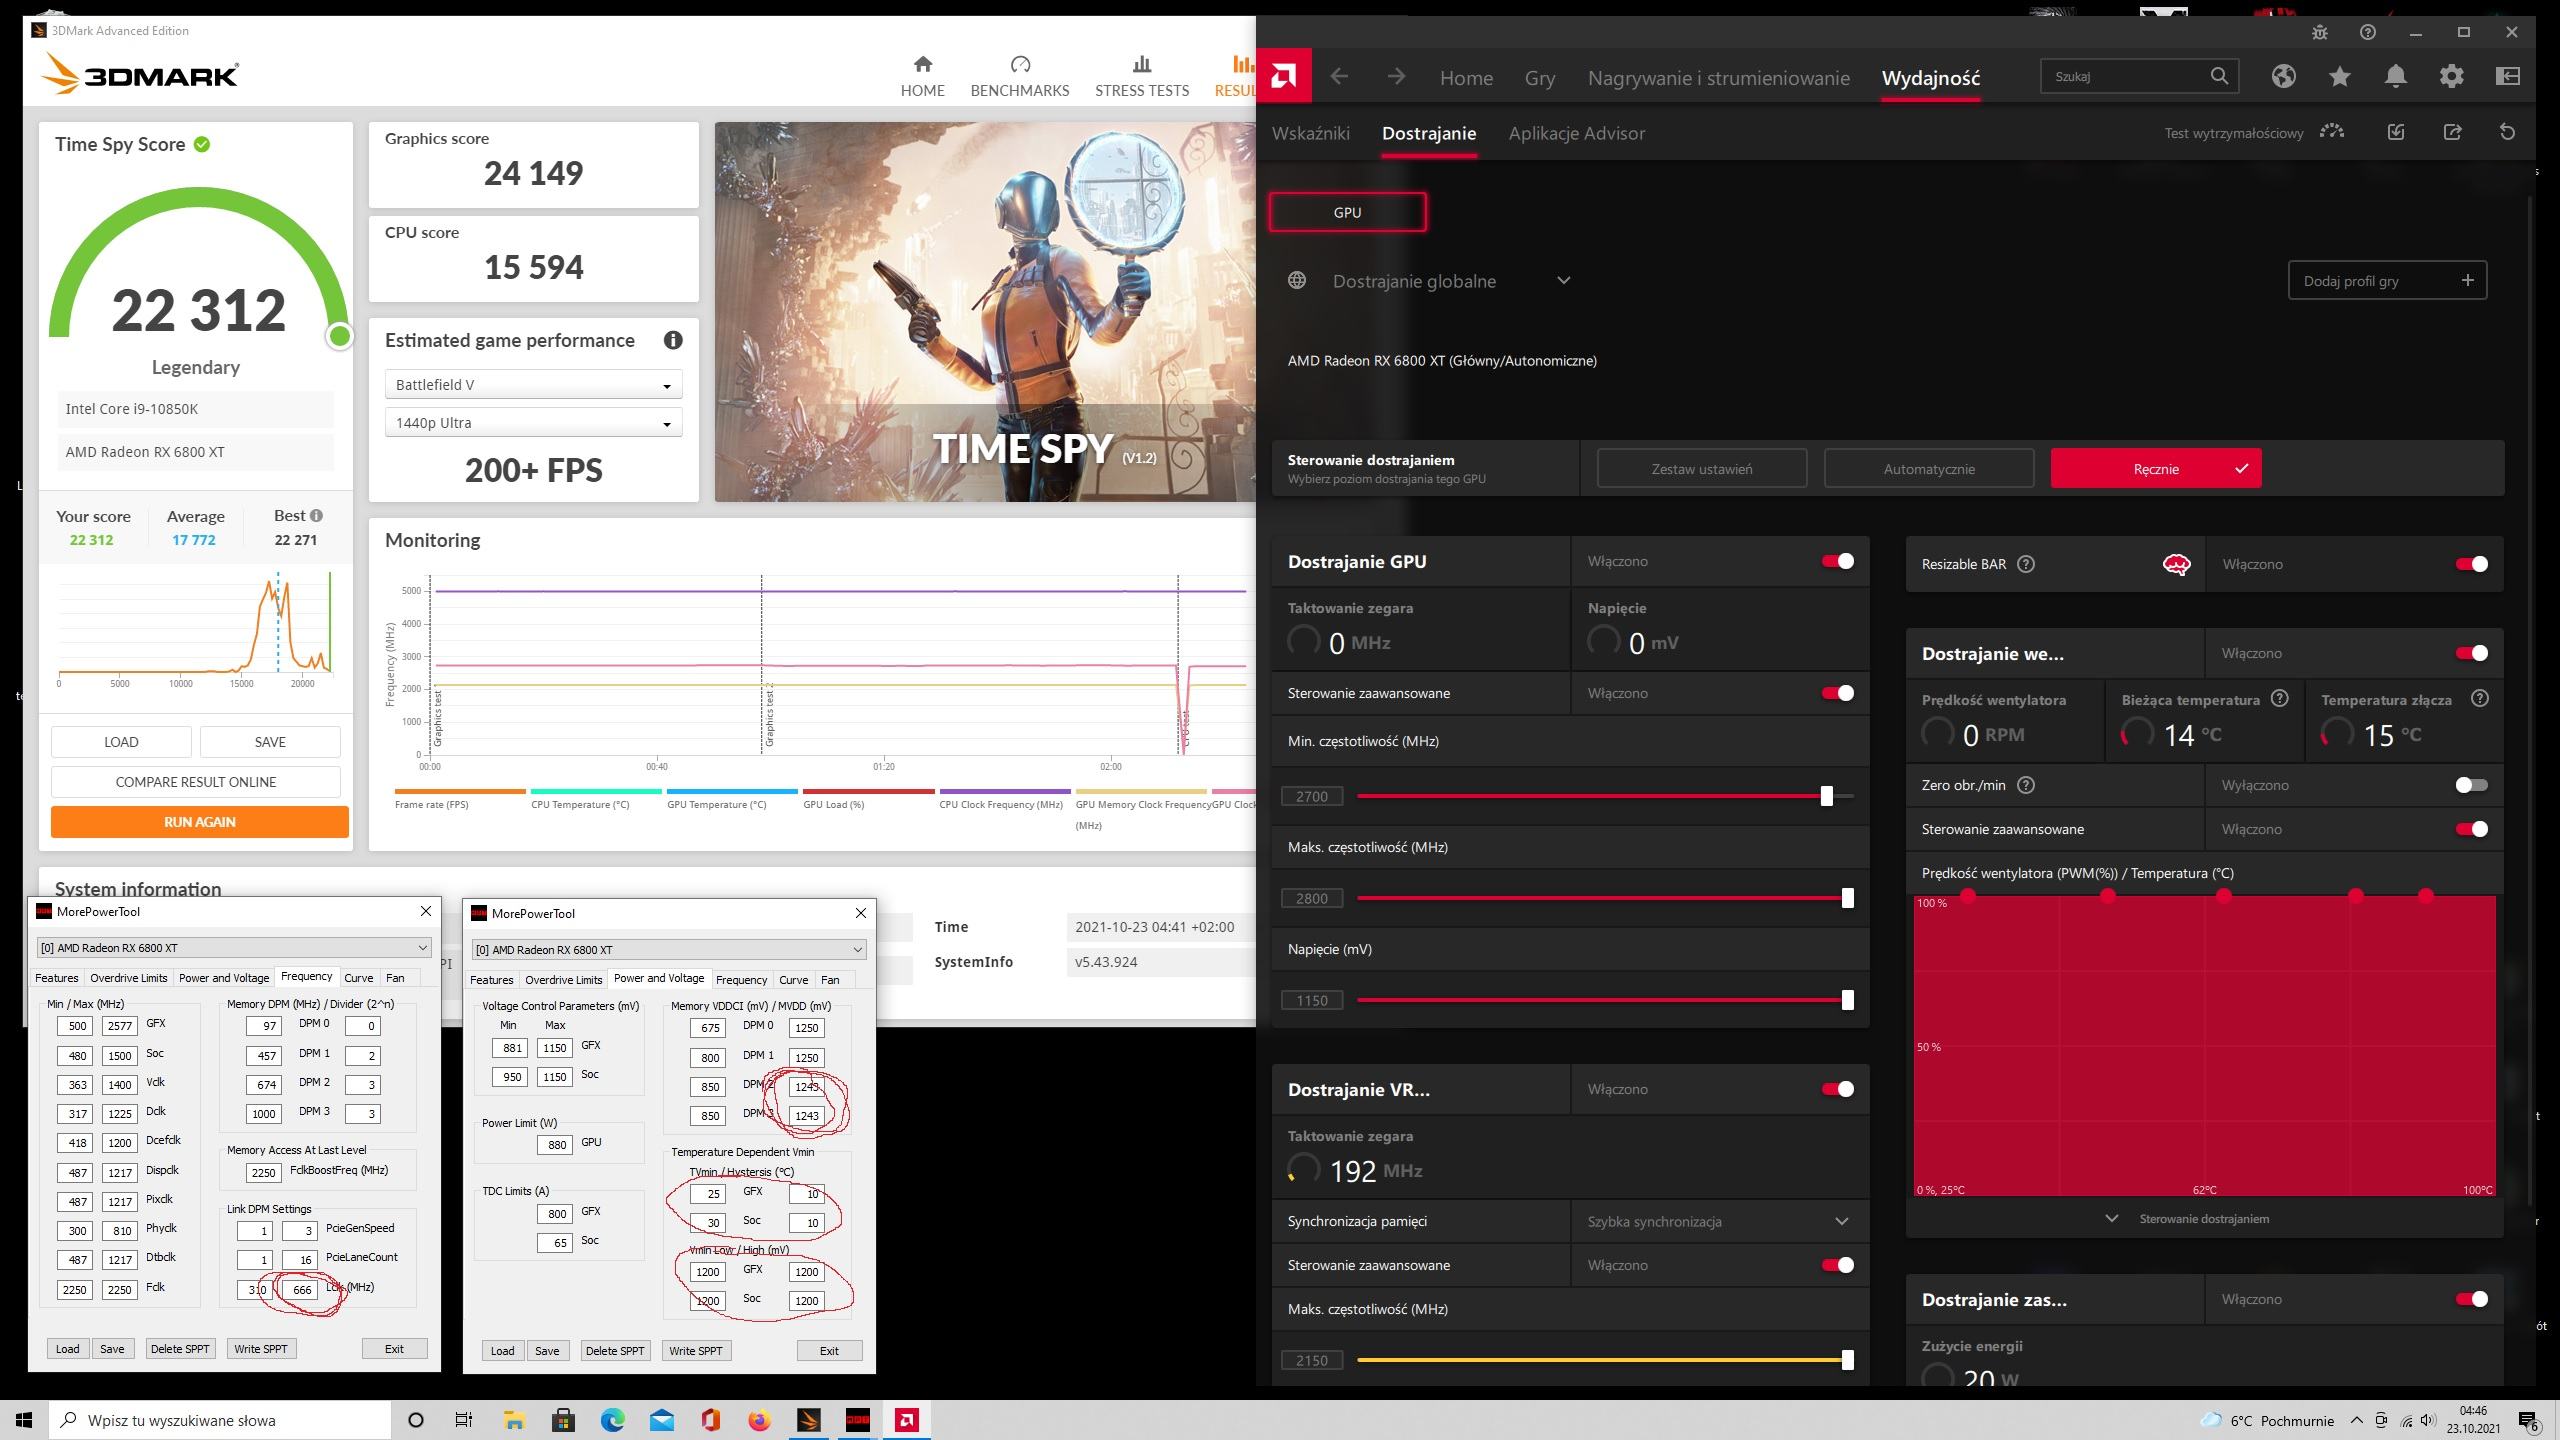This screenshot has height=1440, width=2574.
Task: Open GPU selector in left MorePowerTool window
Action: click(233, 947)
